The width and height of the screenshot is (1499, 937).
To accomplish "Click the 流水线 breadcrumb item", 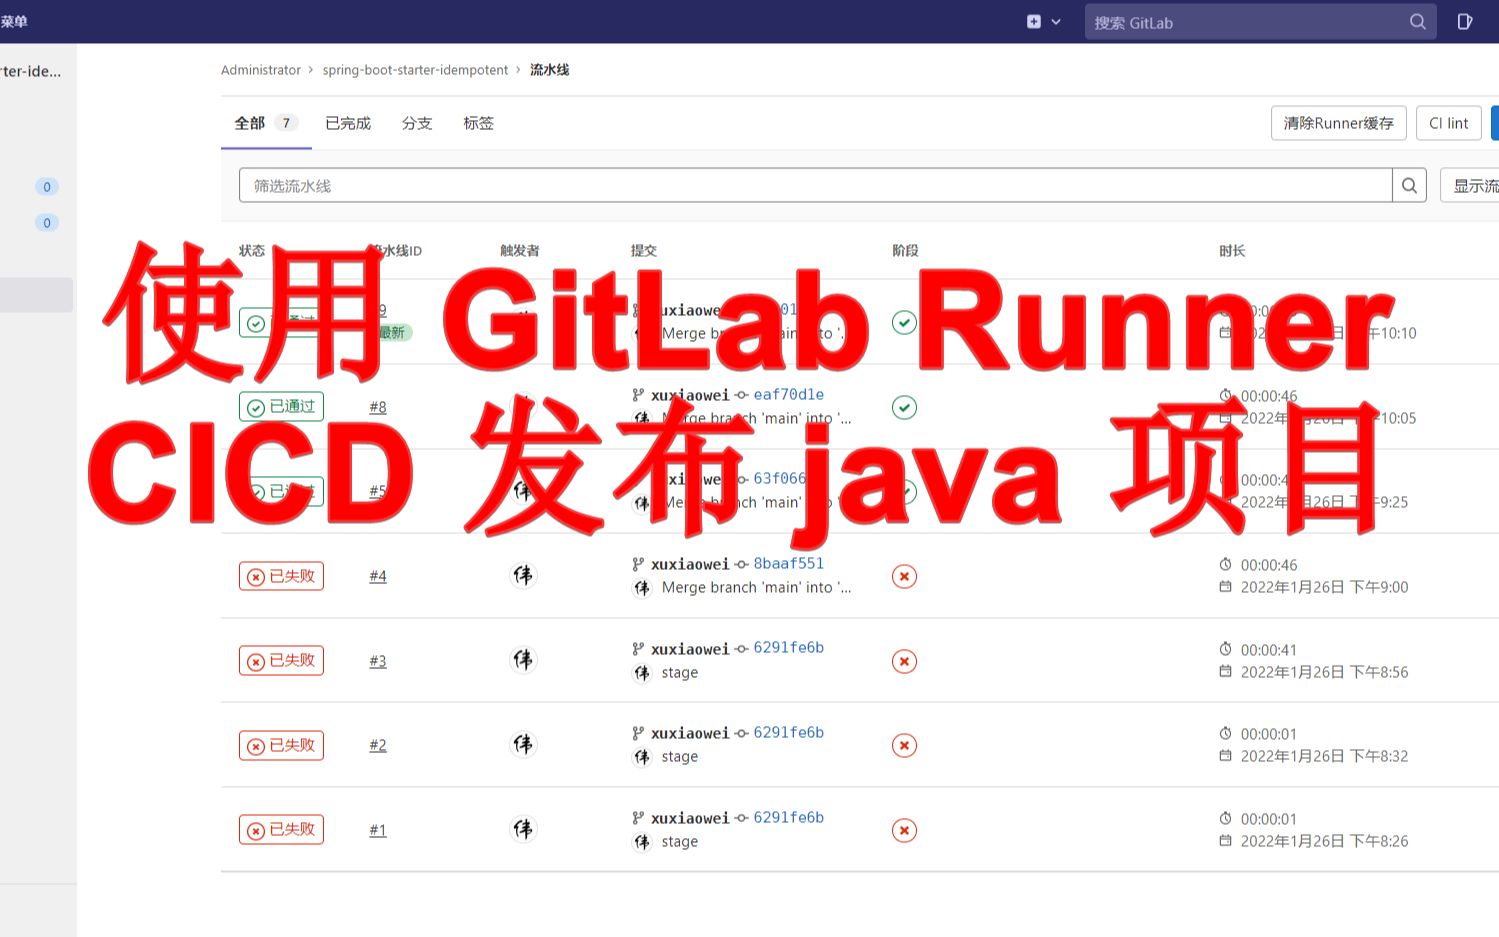I will 549,70.
